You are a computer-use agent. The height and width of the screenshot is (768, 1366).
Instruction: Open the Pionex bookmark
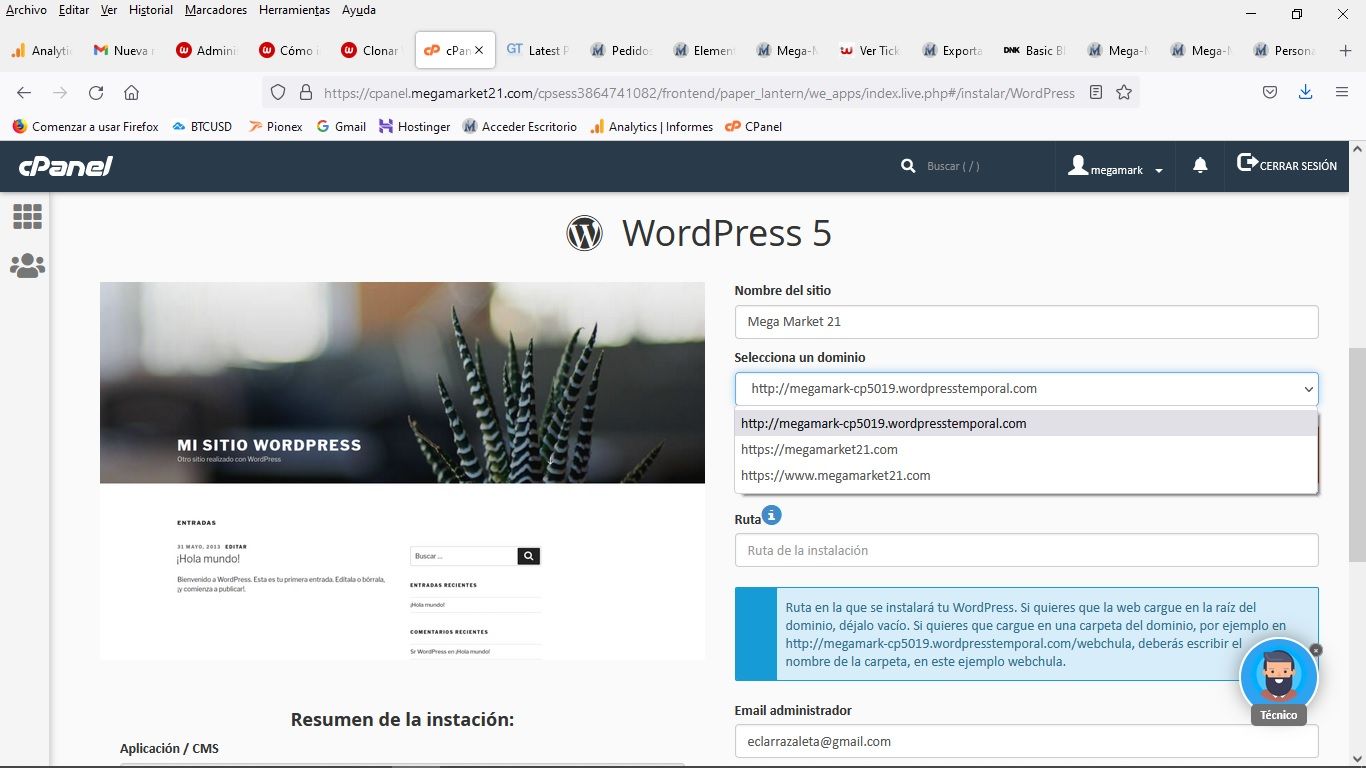click(275, 127)
